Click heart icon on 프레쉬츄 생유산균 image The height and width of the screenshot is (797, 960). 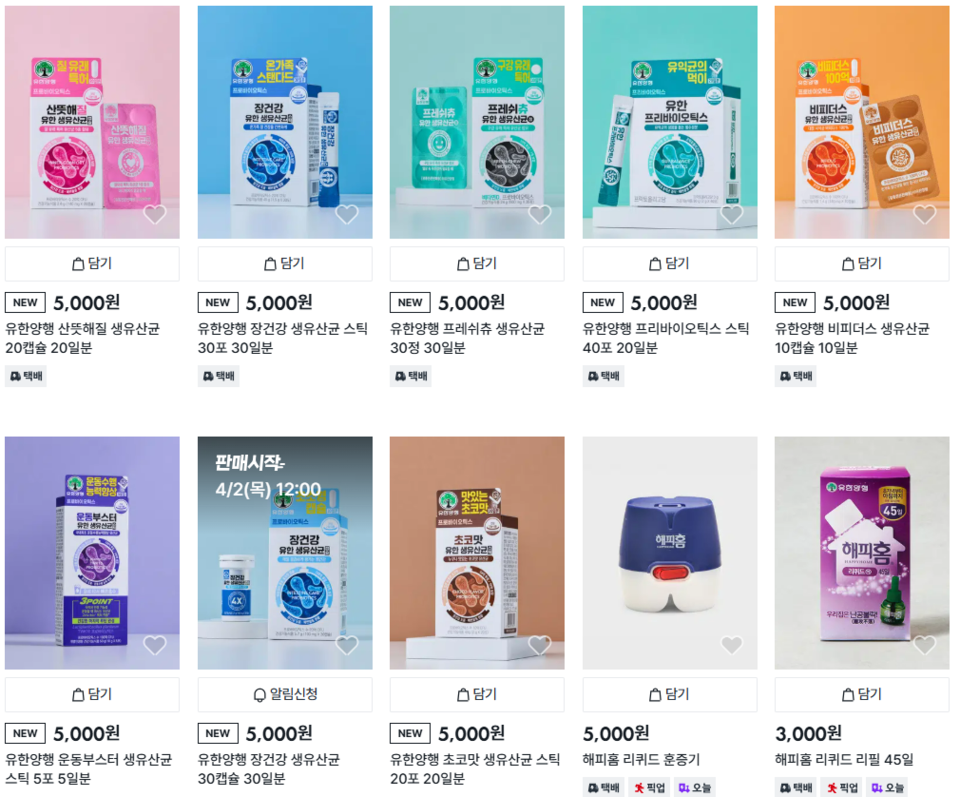539,214
